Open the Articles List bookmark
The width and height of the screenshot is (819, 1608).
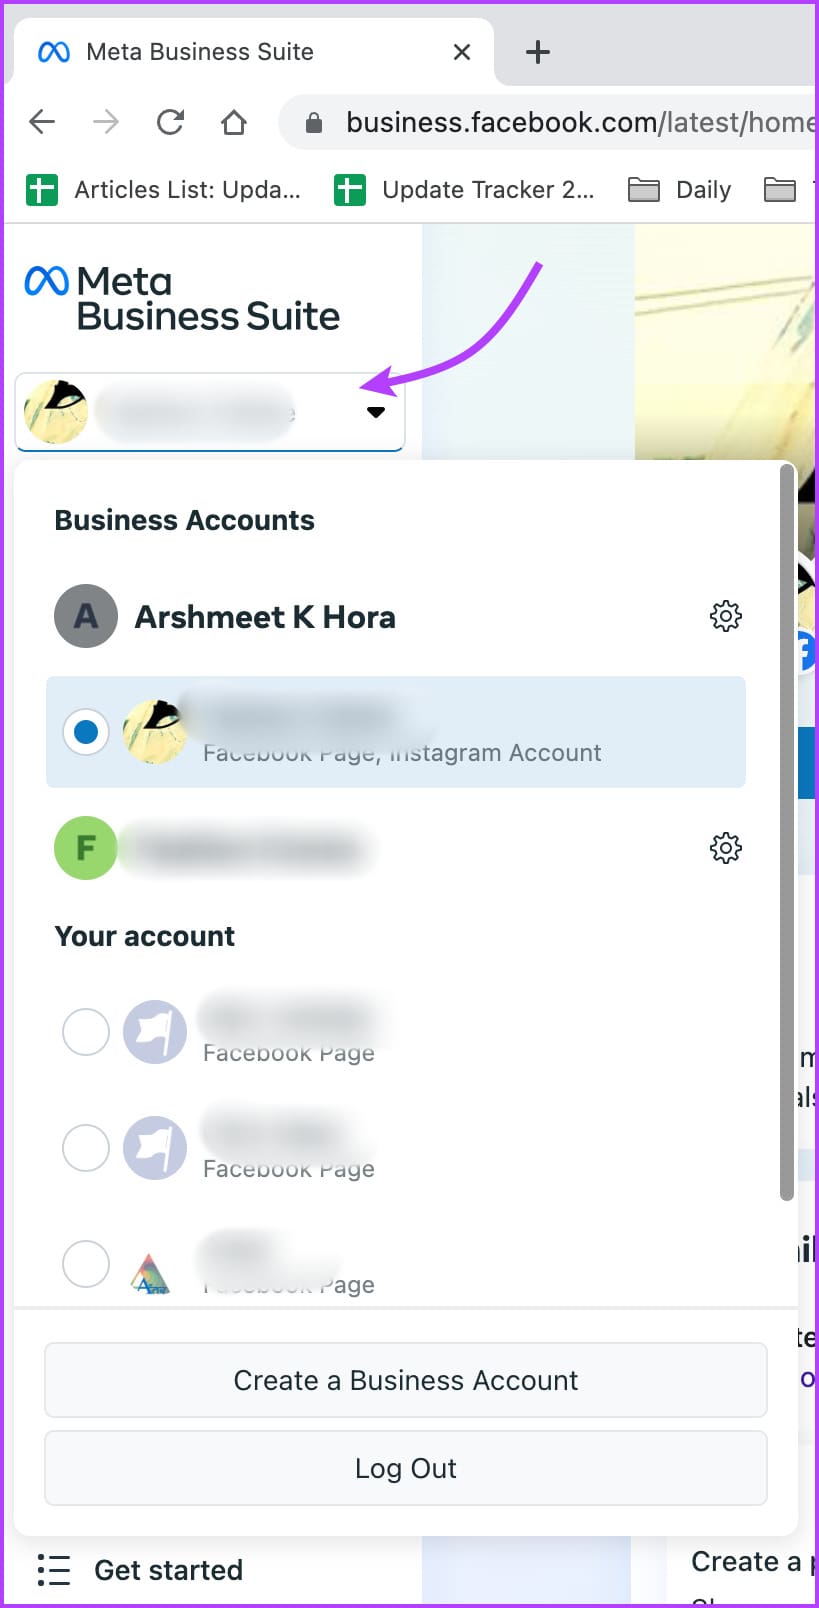(163, 189)
